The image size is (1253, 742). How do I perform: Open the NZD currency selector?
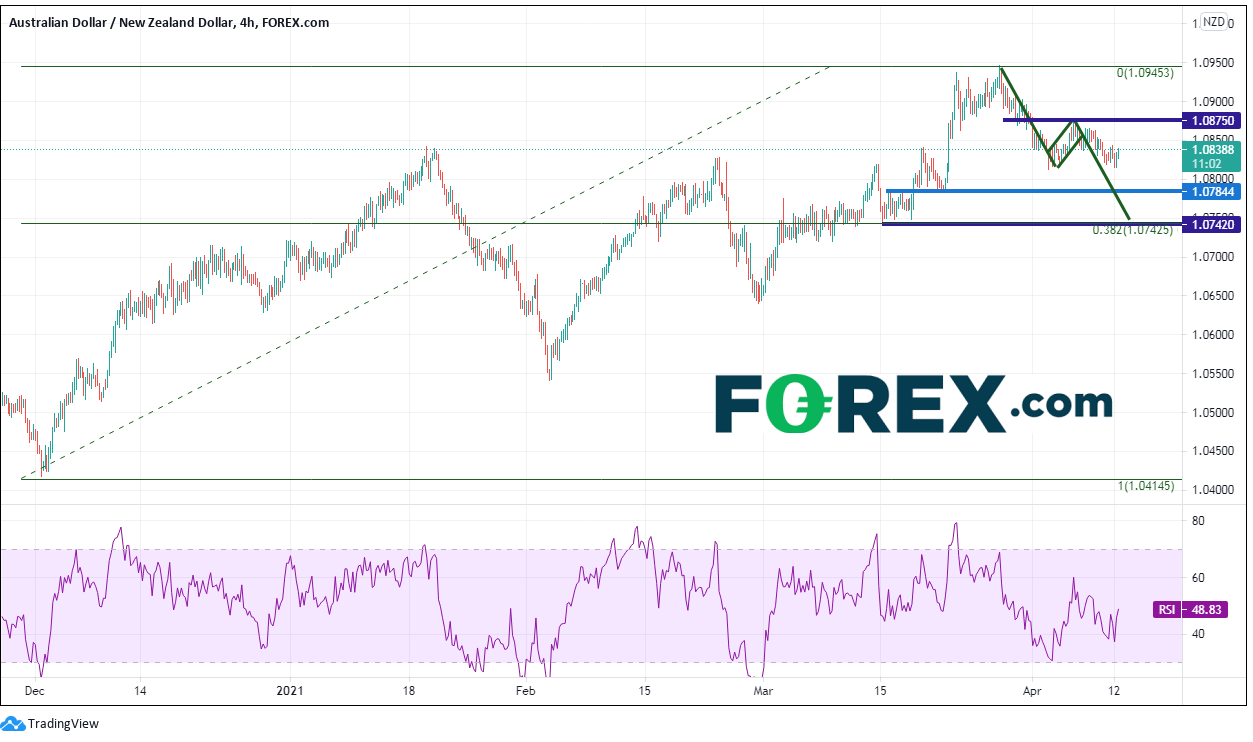click(1214, 21)
